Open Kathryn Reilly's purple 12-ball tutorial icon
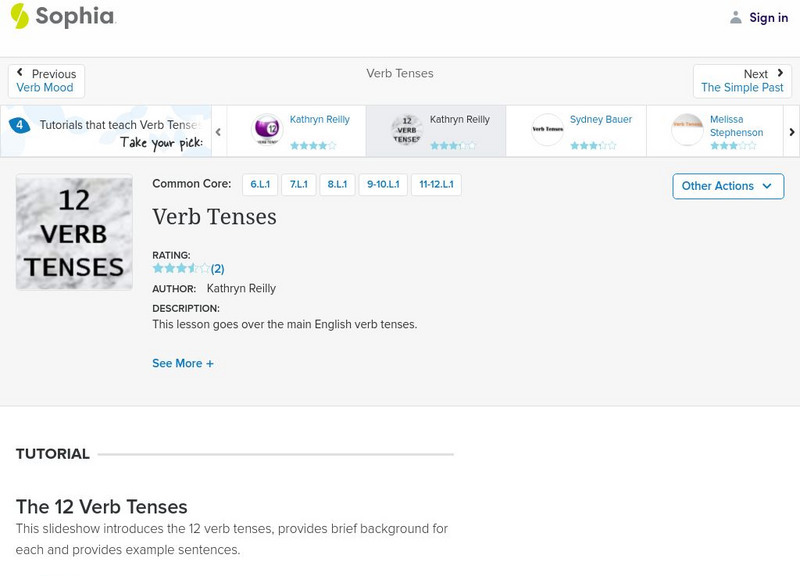Screen dimensions: 800x576 267,129
